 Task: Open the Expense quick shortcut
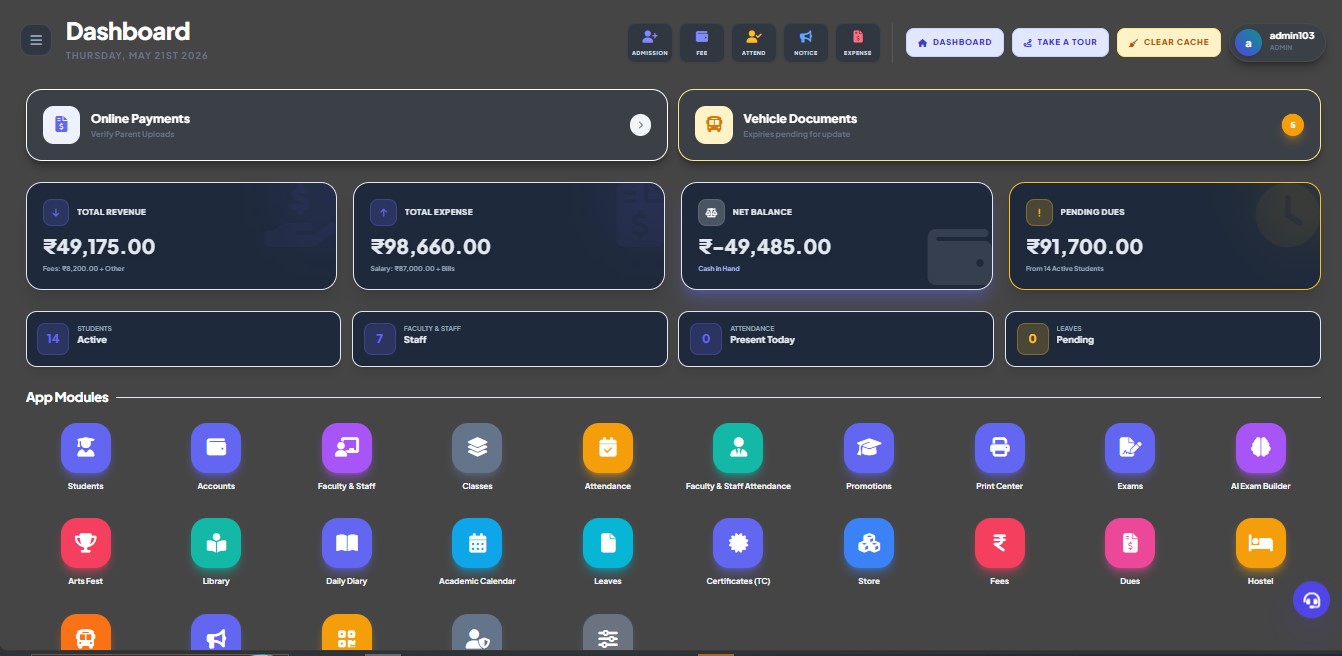[858, 43]
